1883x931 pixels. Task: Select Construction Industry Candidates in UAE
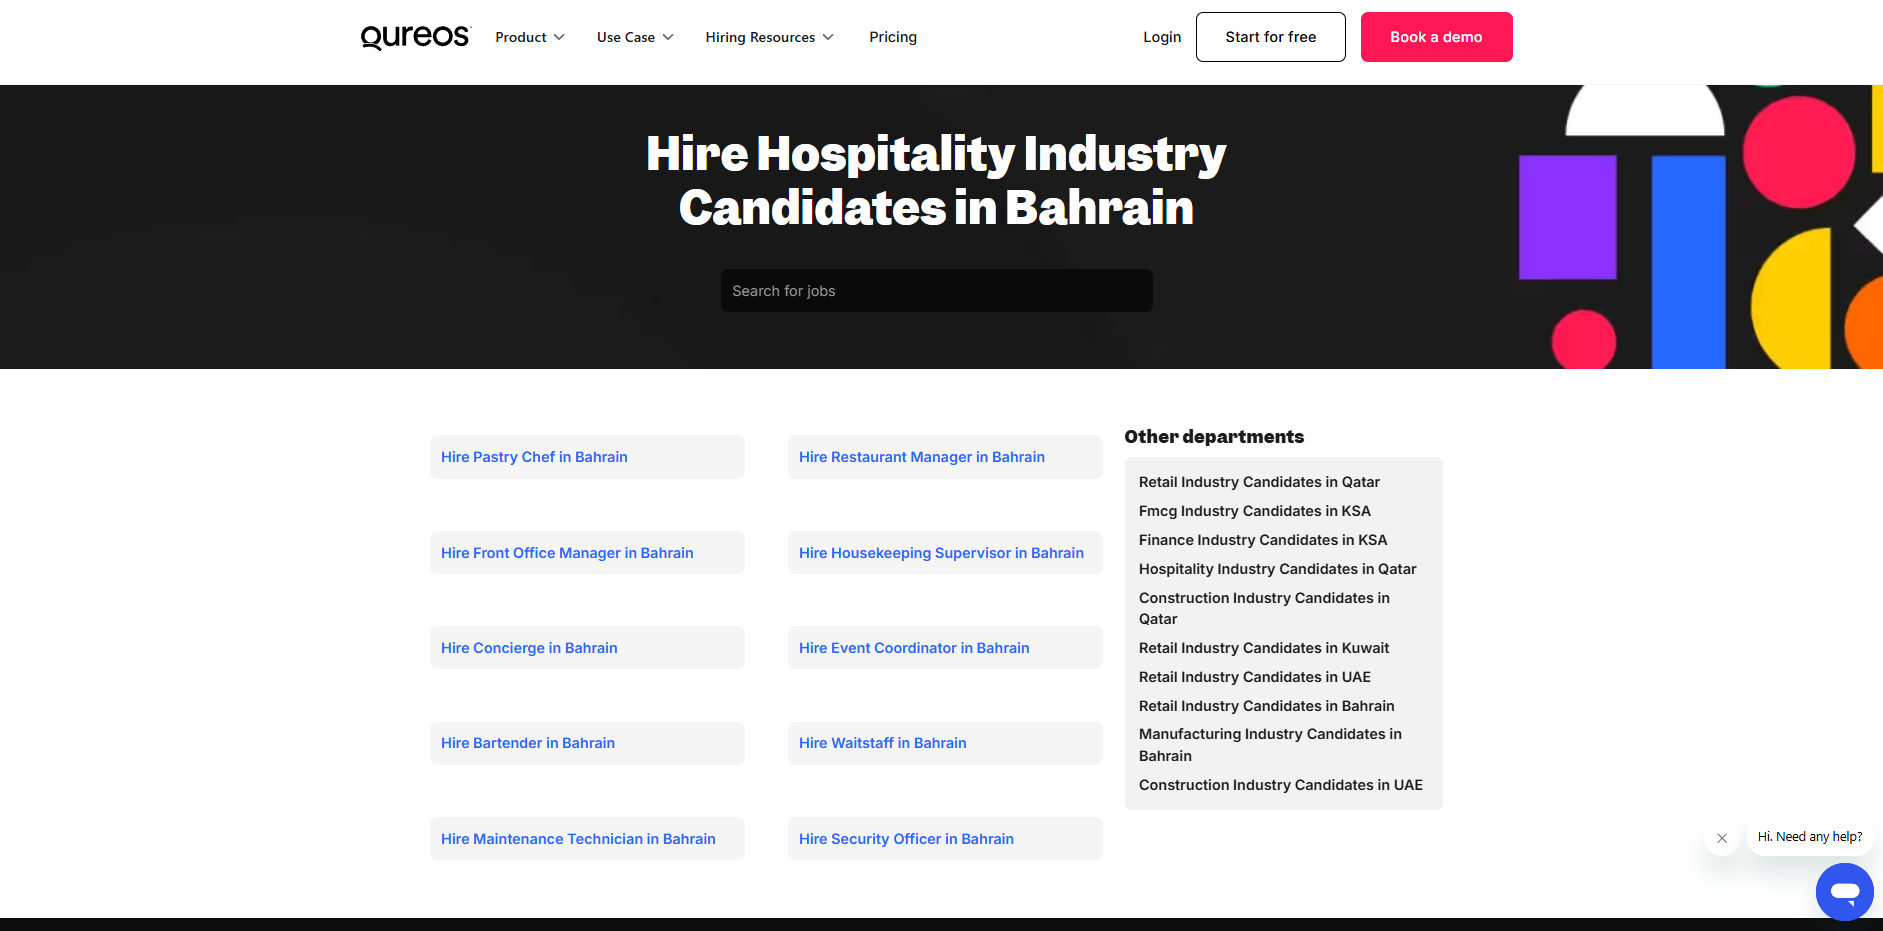[1281, 785]
